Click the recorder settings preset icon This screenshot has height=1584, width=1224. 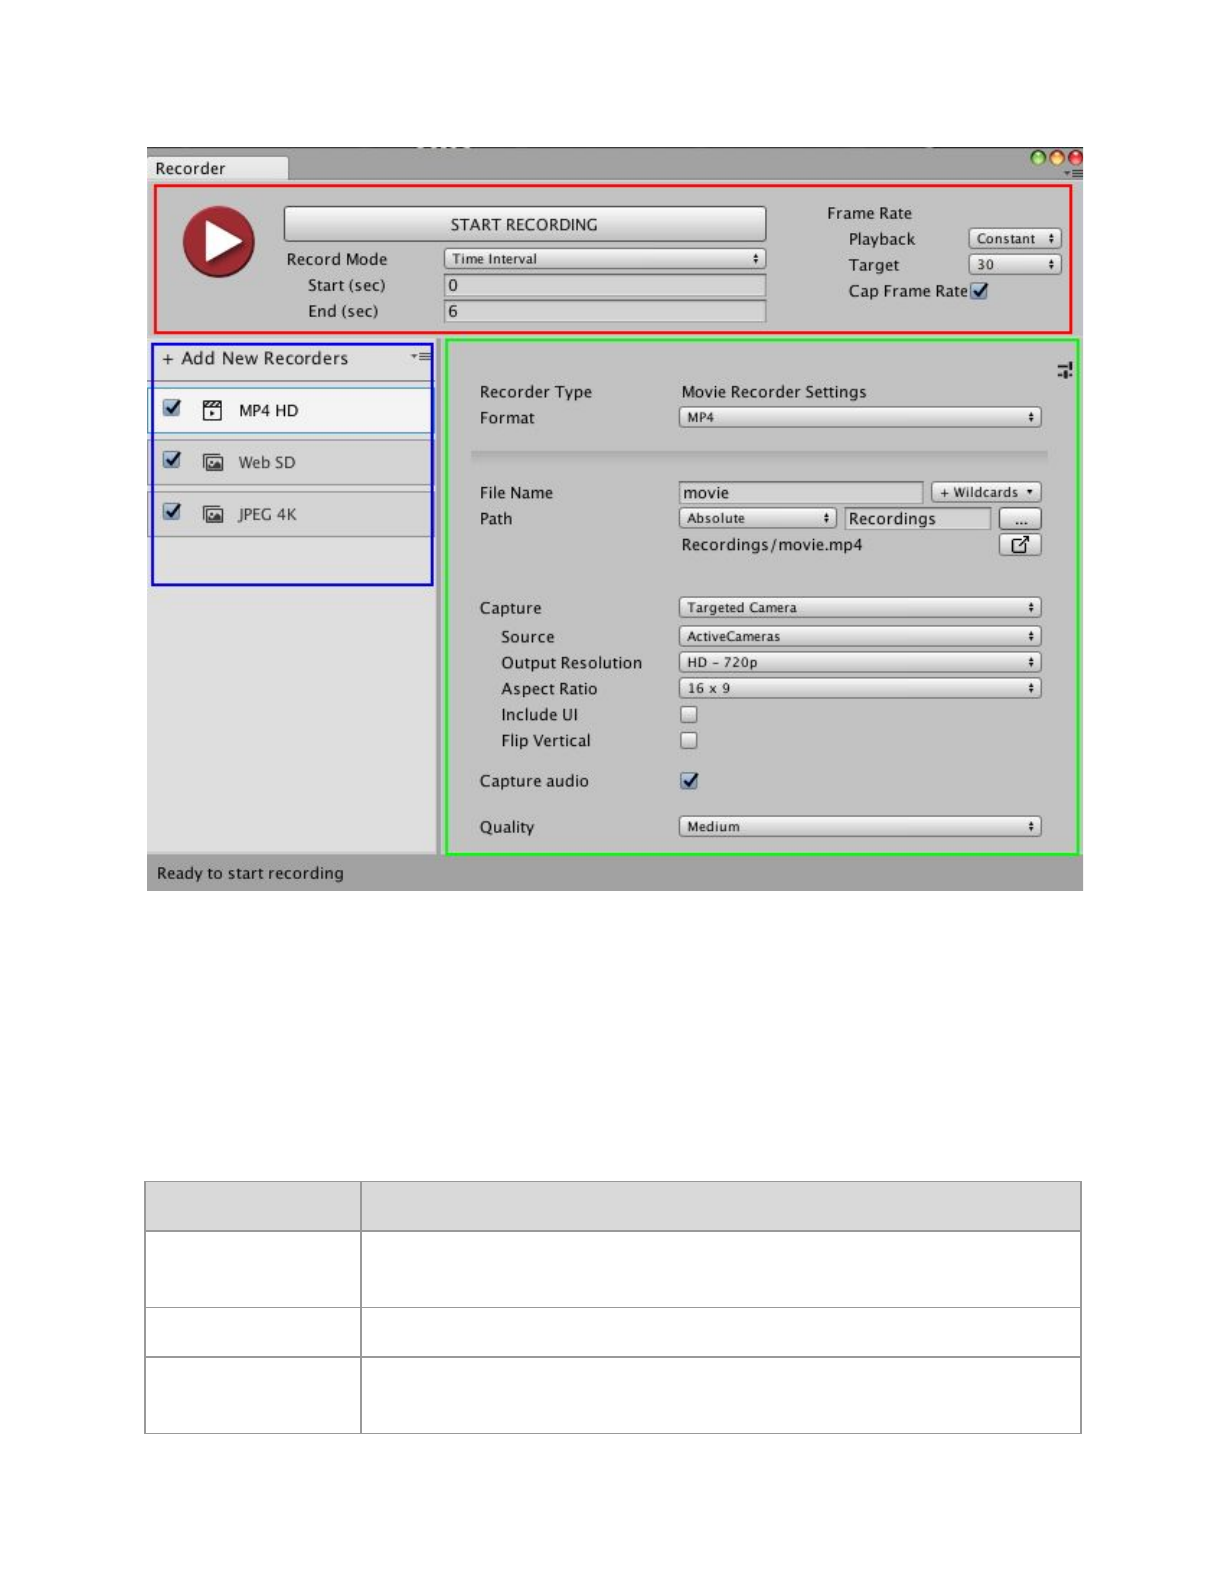click(x=1064, y=370)
